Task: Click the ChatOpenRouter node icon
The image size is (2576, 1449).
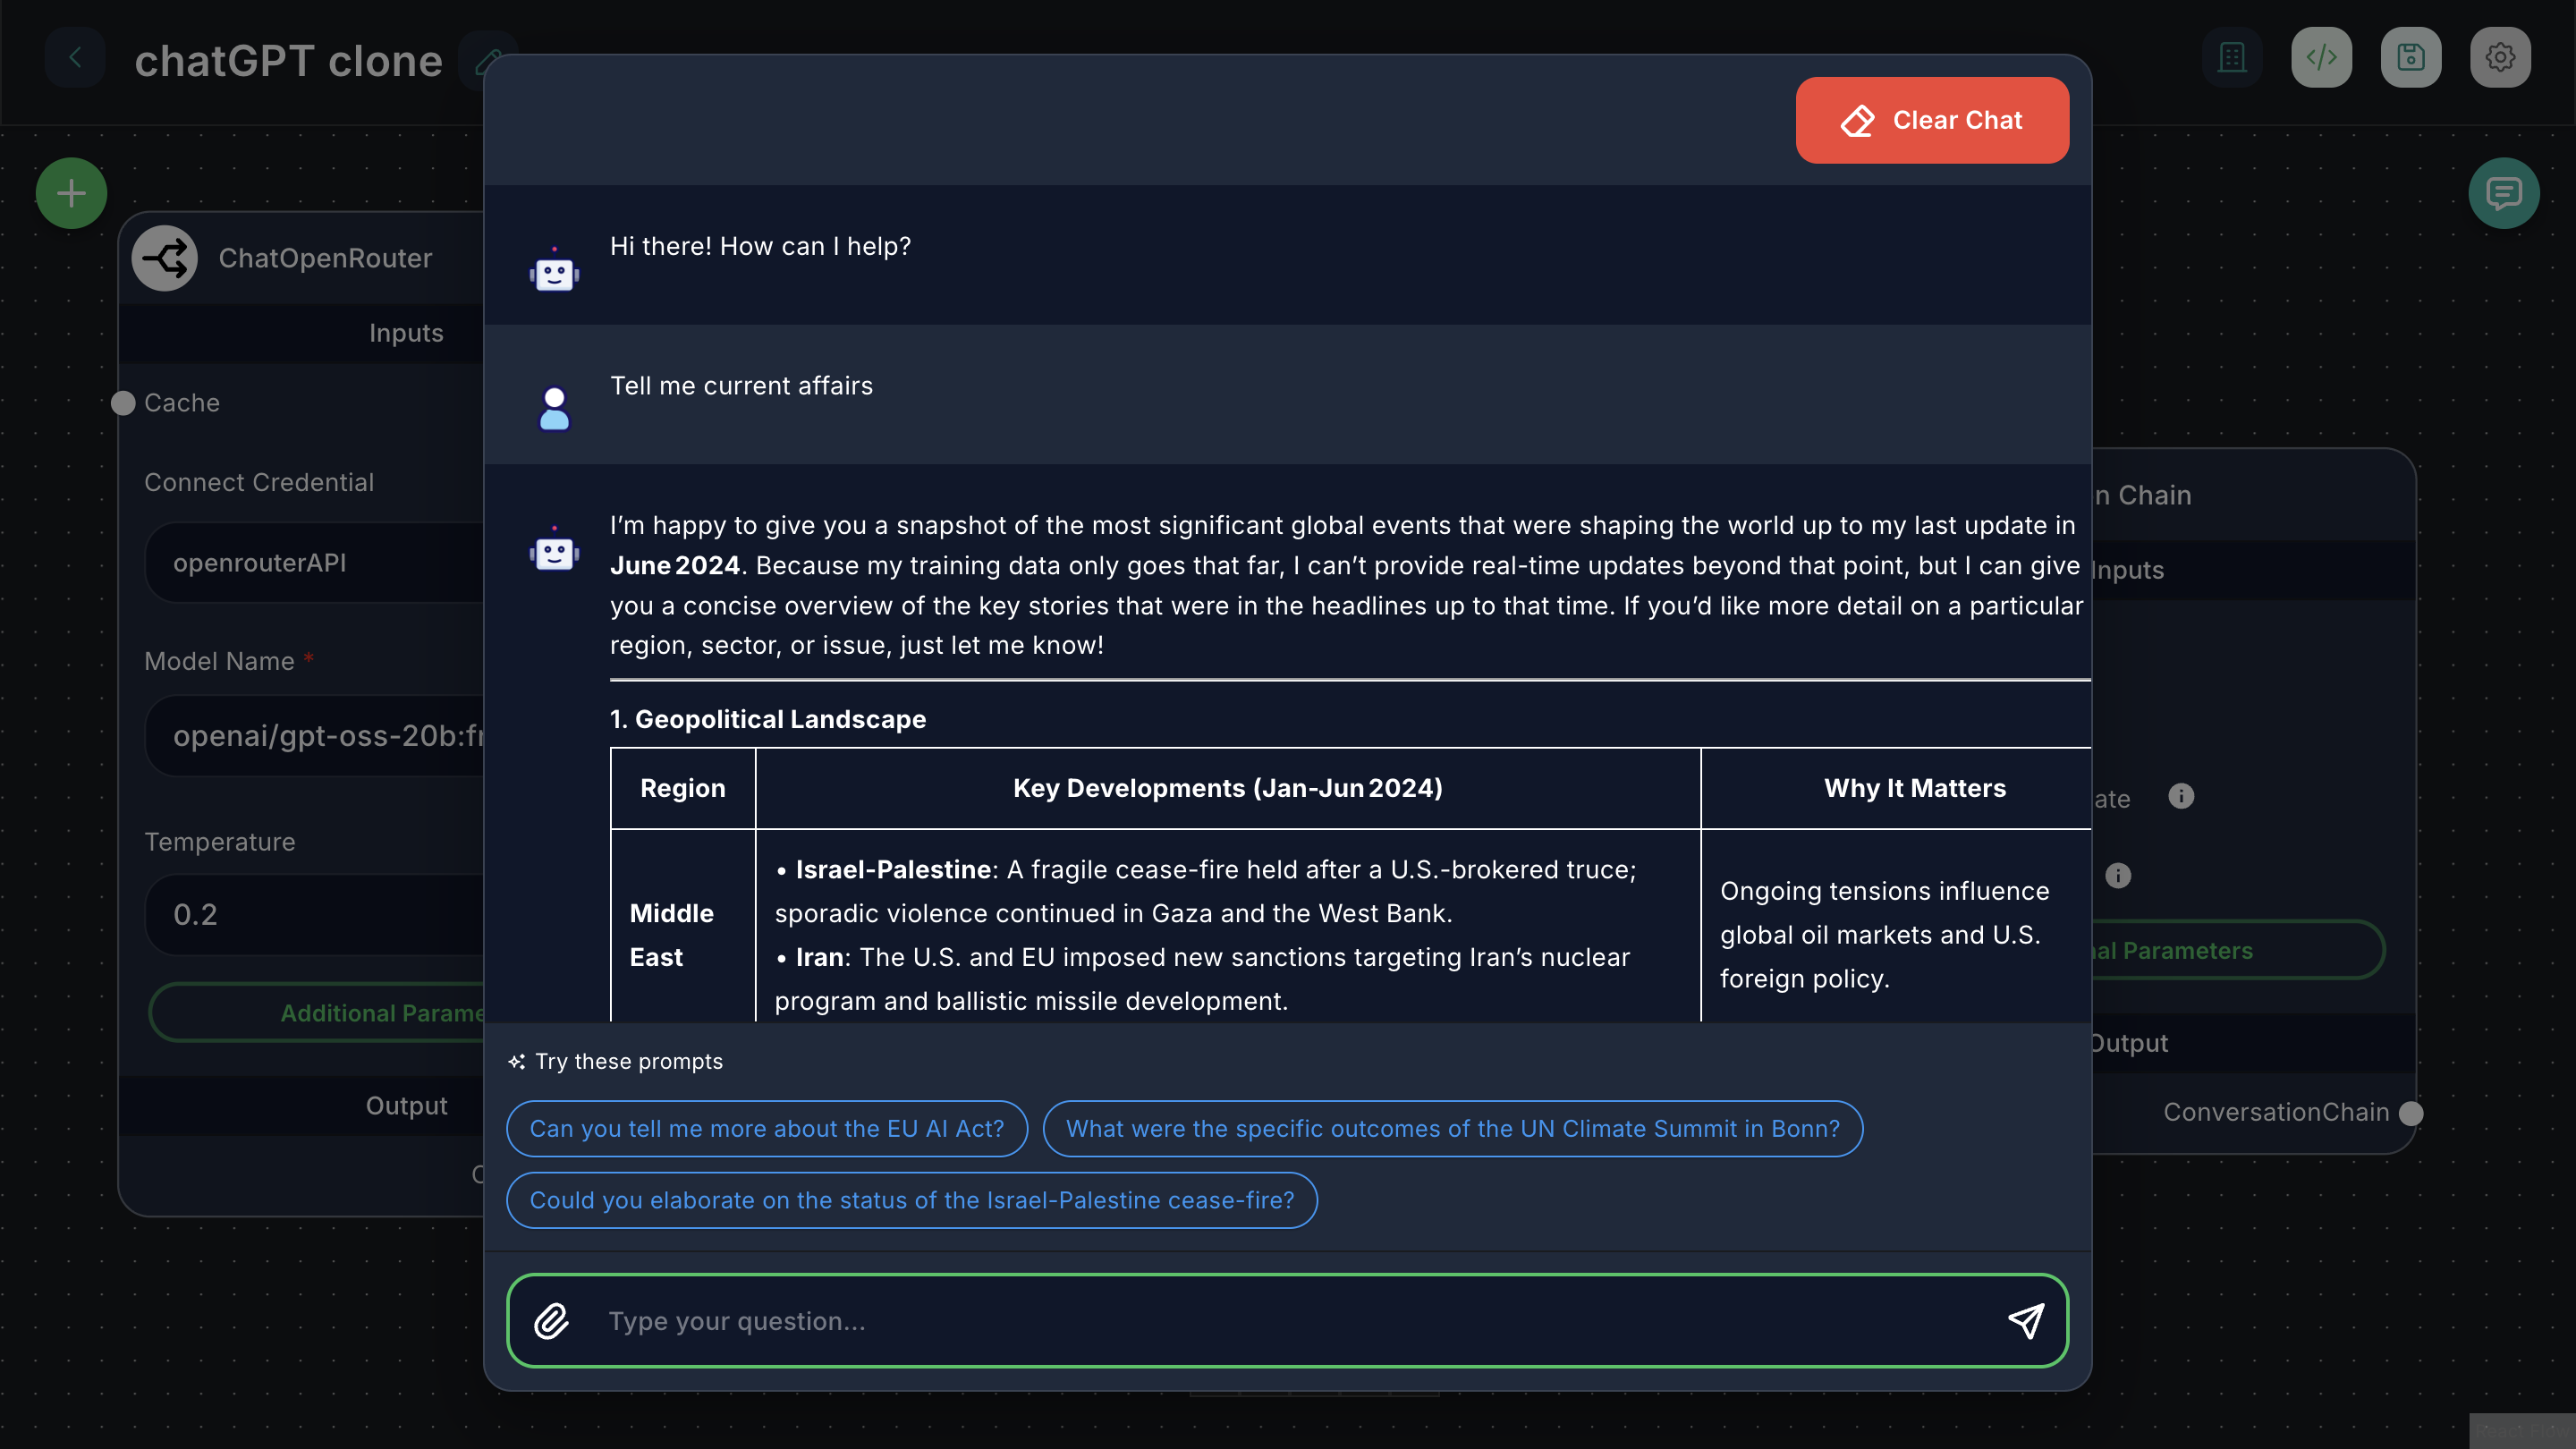Action: pyautogui.click(x=165, y=258)
